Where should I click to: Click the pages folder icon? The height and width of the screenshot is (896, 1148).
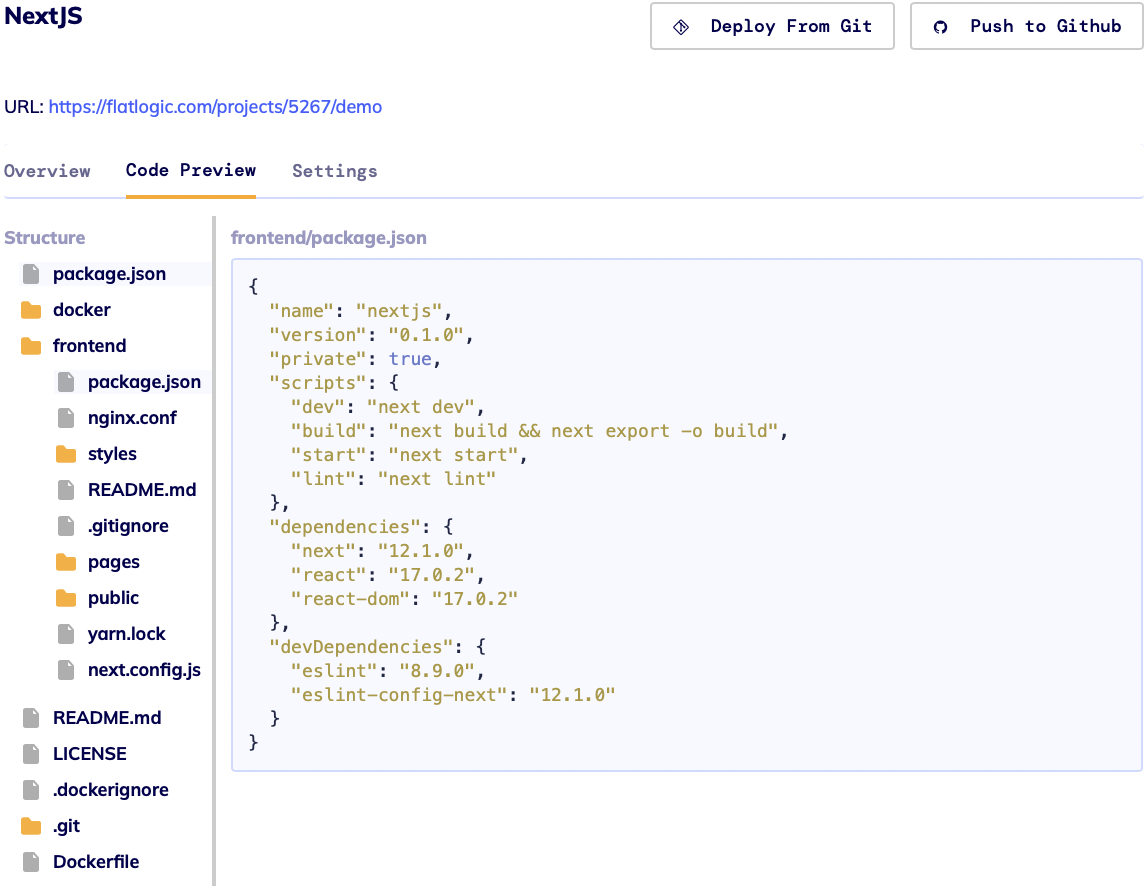(66, 561)
